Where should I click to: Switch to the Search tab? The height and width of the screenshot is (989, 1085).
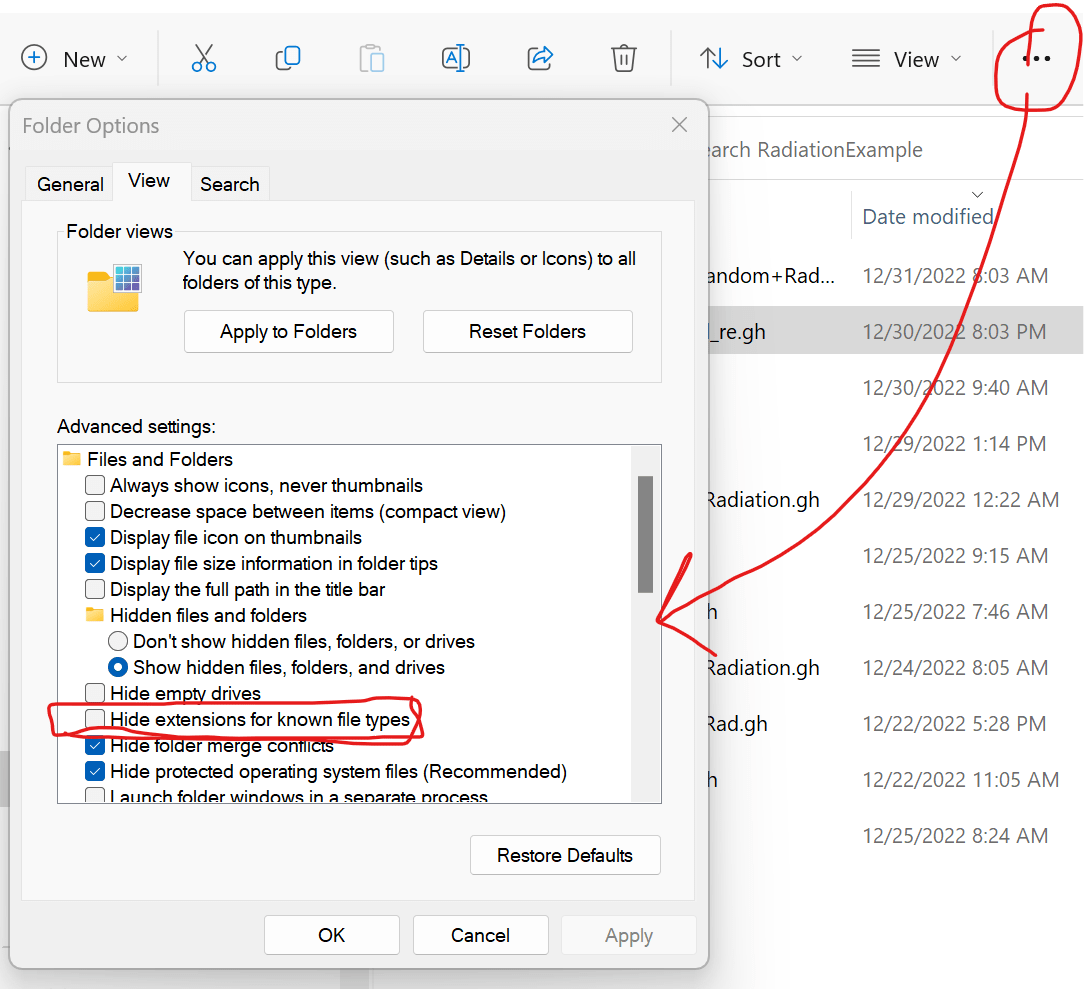(230, 184)
